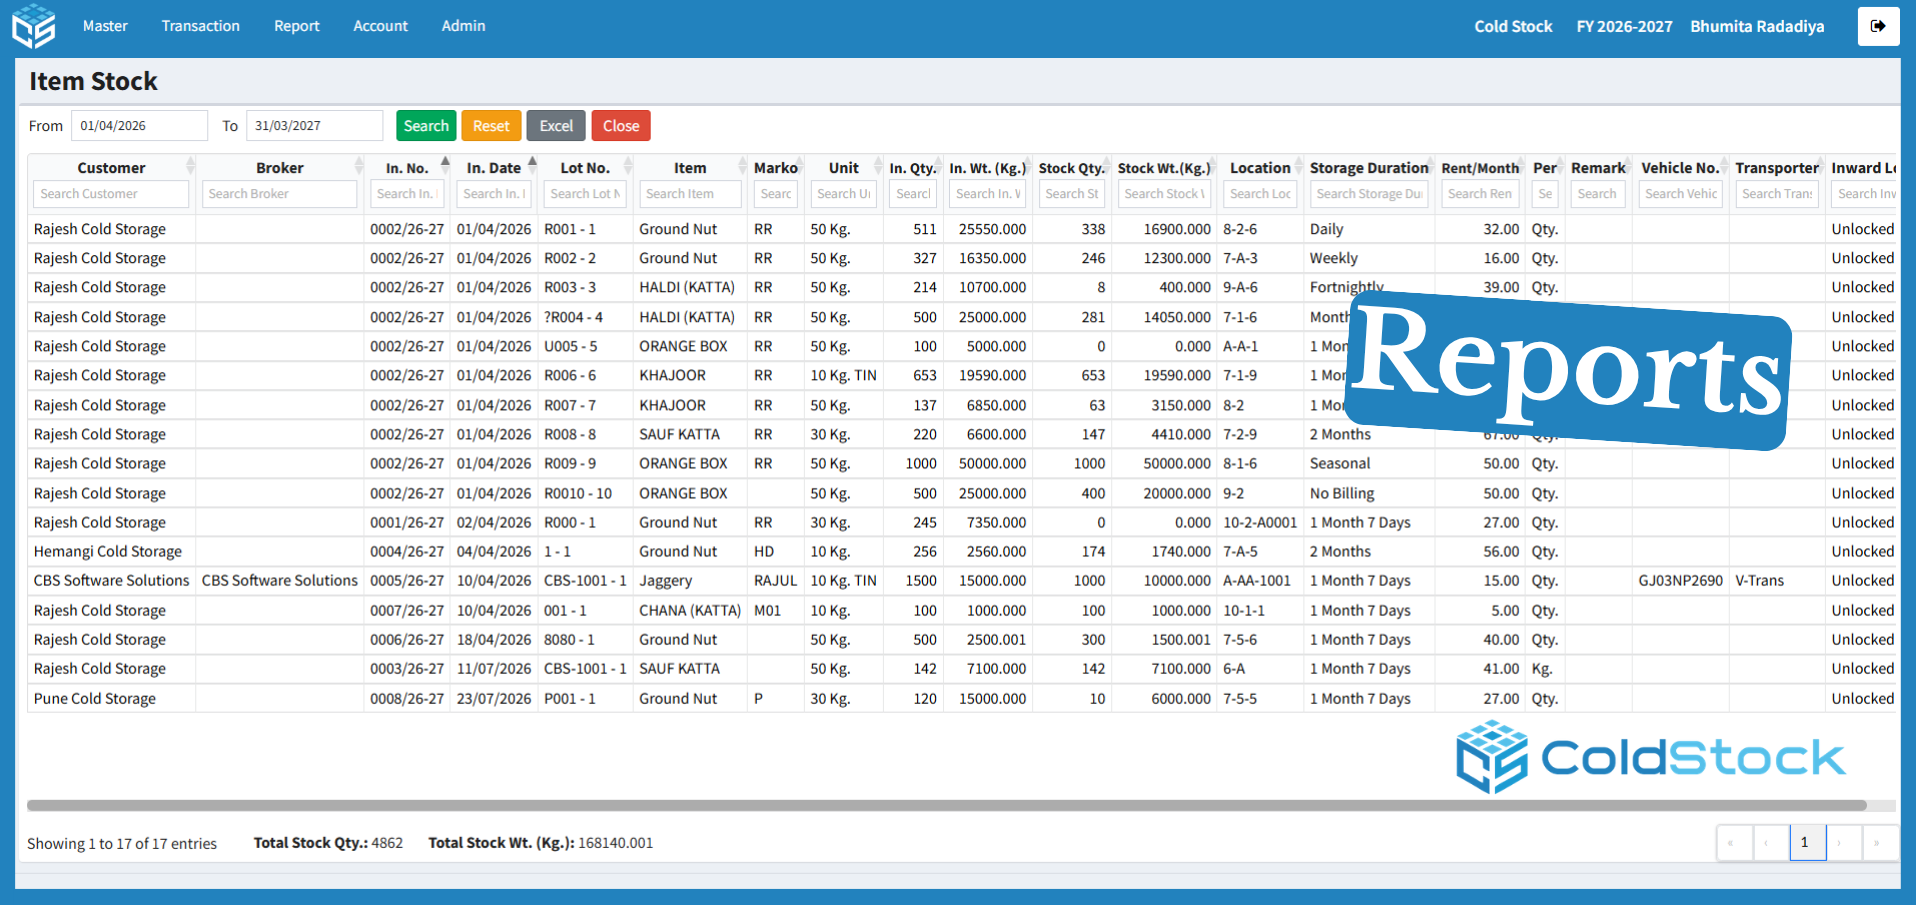Screen dimensions: 1916x905
Task: Click the CHANA (KATTA) item cell
Action: coord(690,610)
